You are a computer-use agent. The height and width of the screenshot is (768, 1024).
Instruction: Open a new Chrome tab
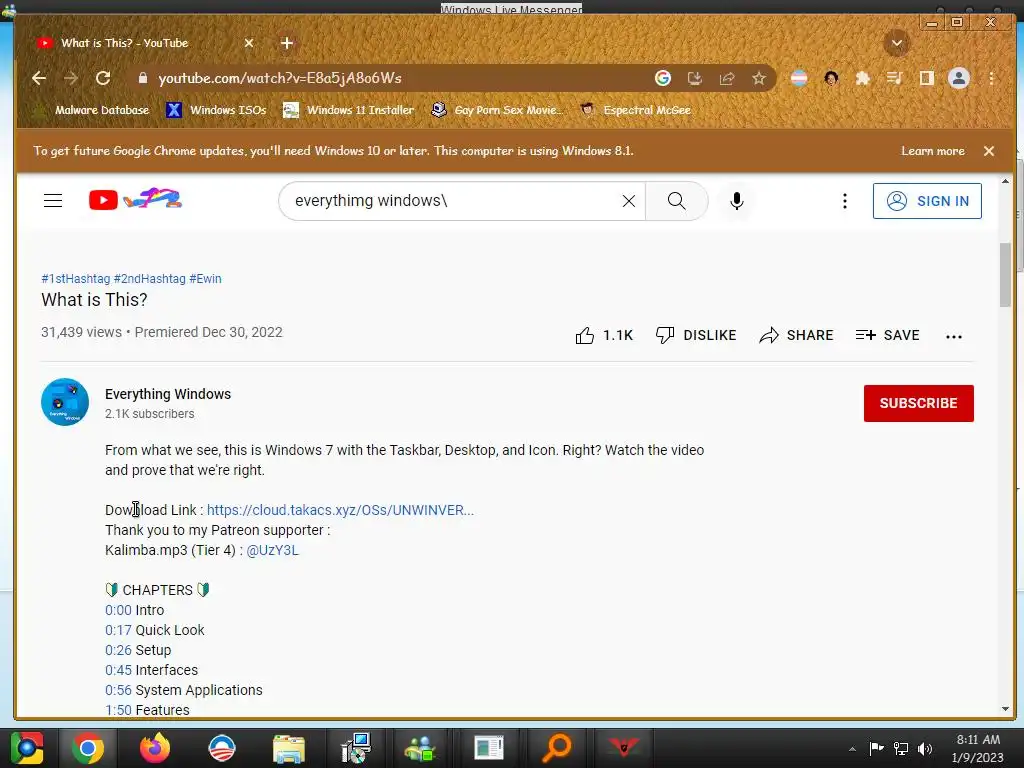[287, 43]
